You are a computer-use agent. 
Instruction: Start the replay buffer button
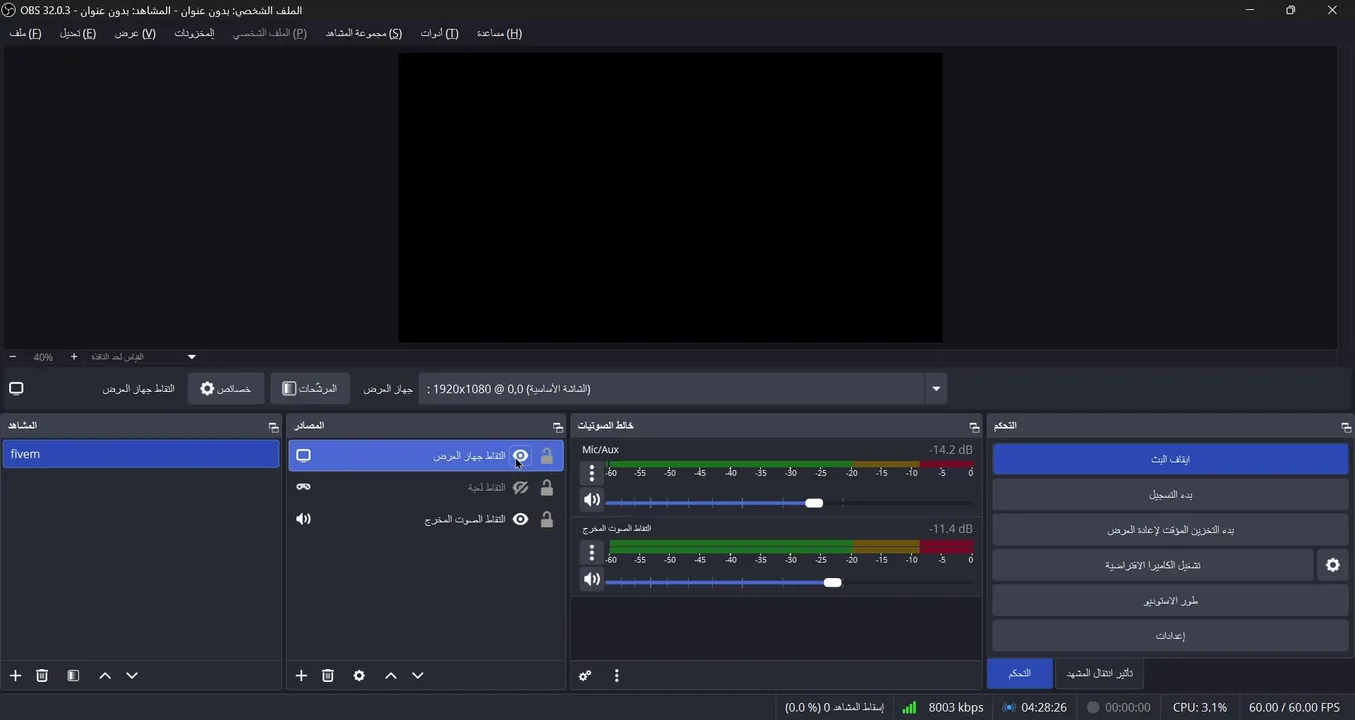[x=1170, y=530]
